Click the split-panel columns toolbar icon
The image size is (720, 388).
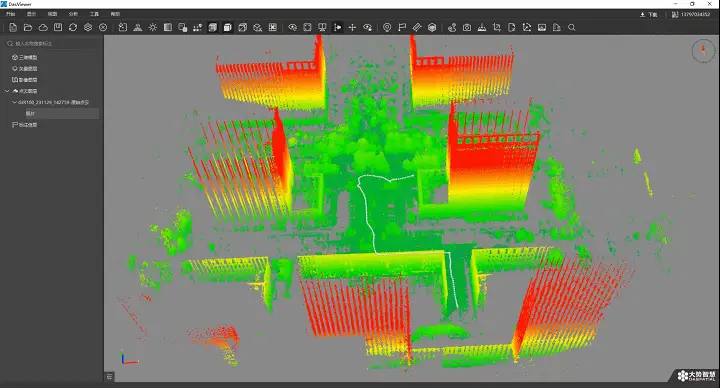(x=168, y=28)
